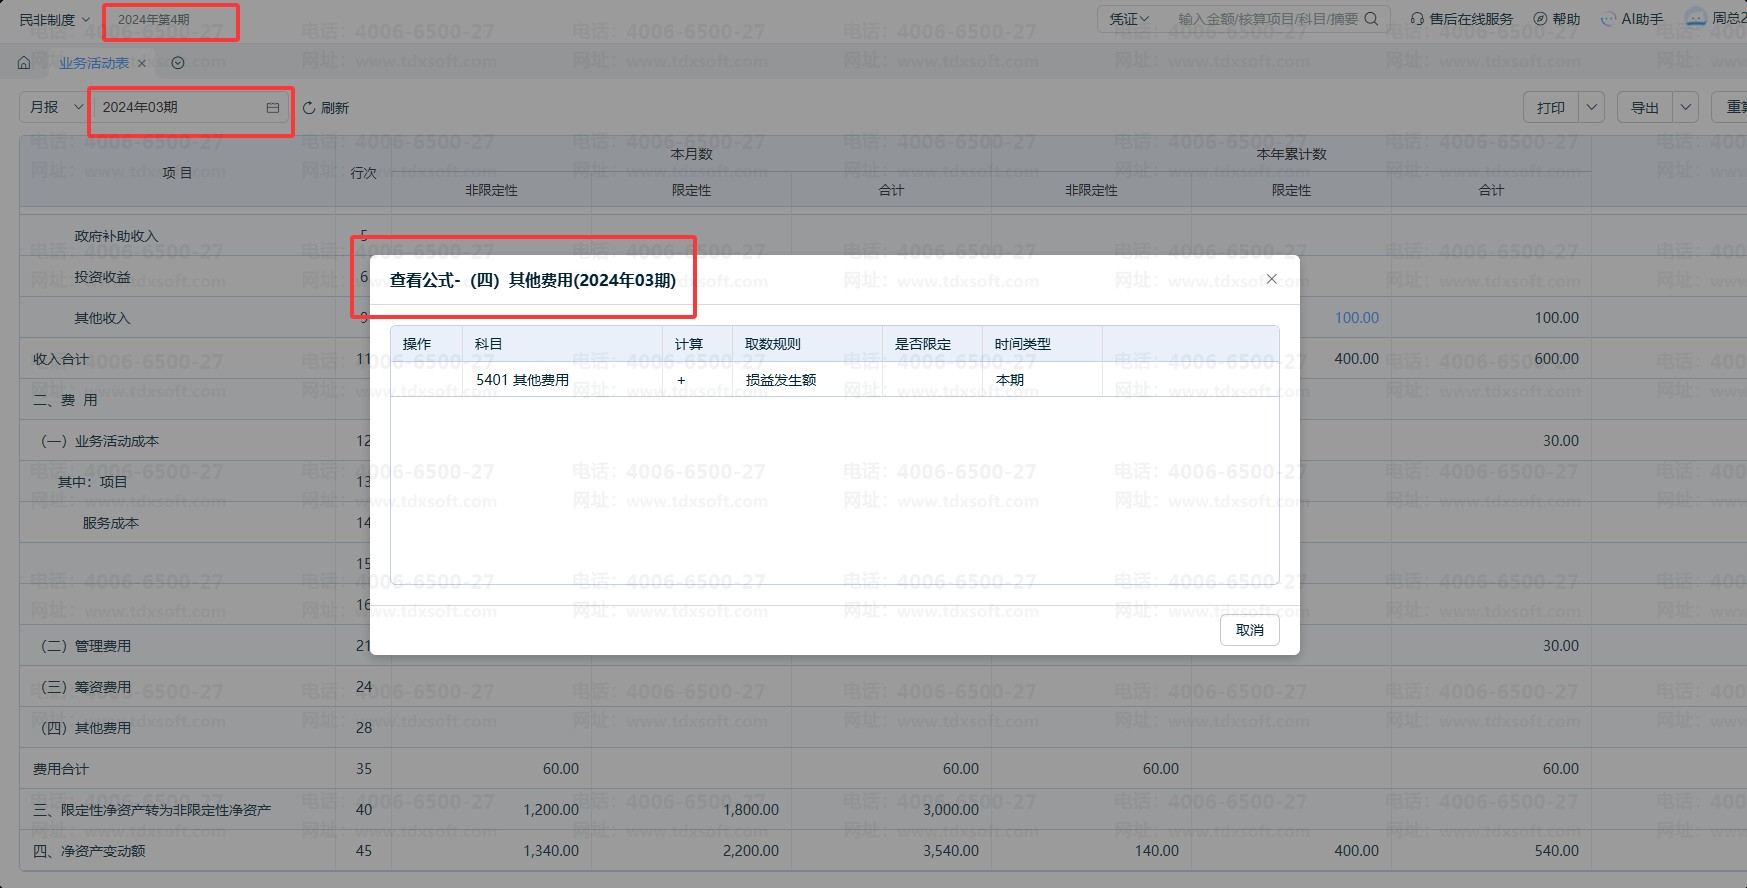
Task: Expand the 打印 dropdown arrow
Action: coord(1592,107)
